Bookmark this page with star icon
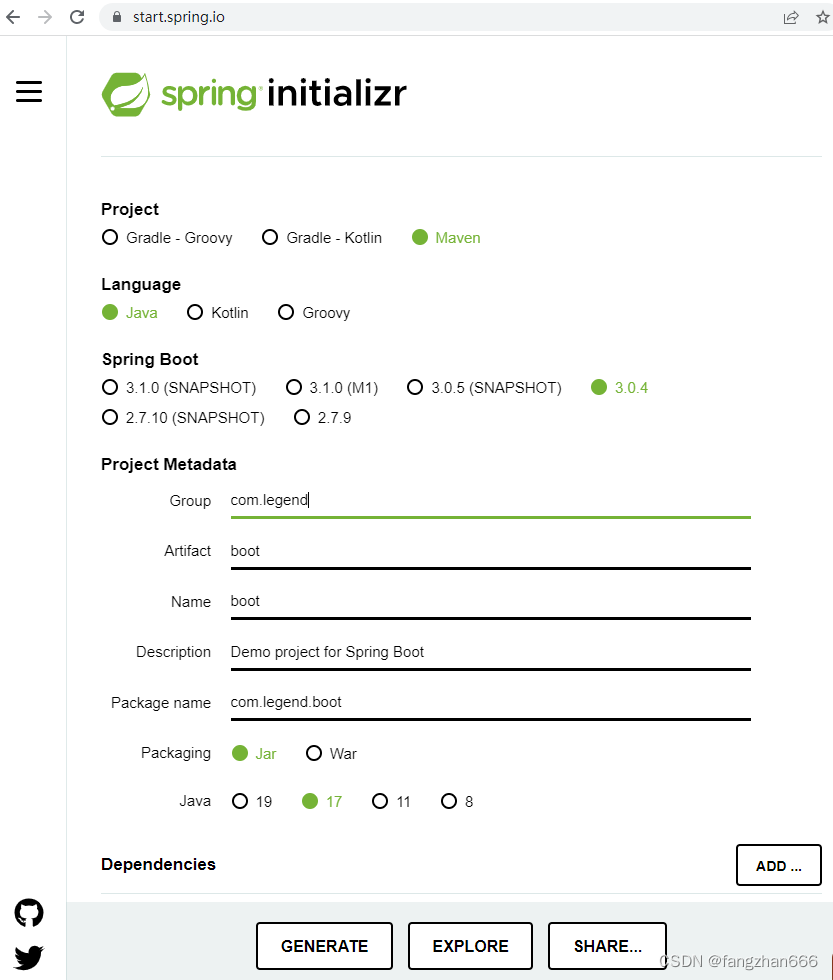The width and height of the screenshot is (833, 980). click(x=823, y=18)
